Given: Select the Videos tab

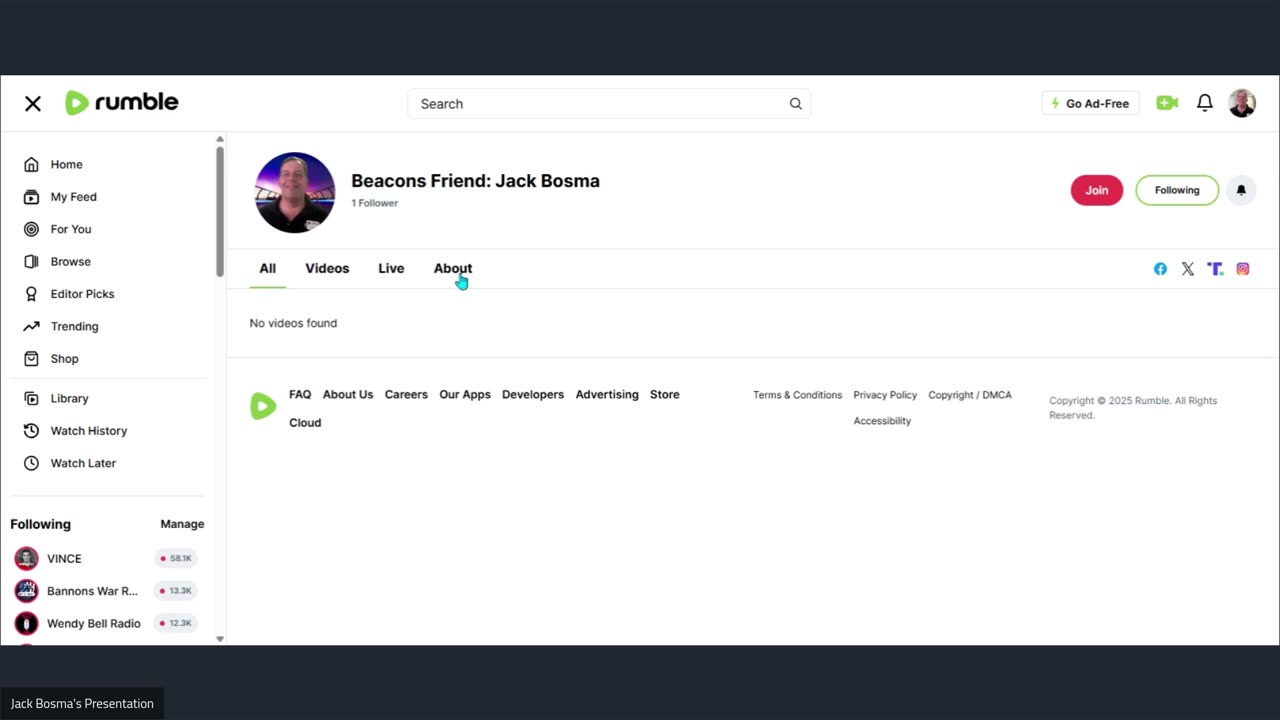Looking at the screenshot, I should click(x=327, y=268).
